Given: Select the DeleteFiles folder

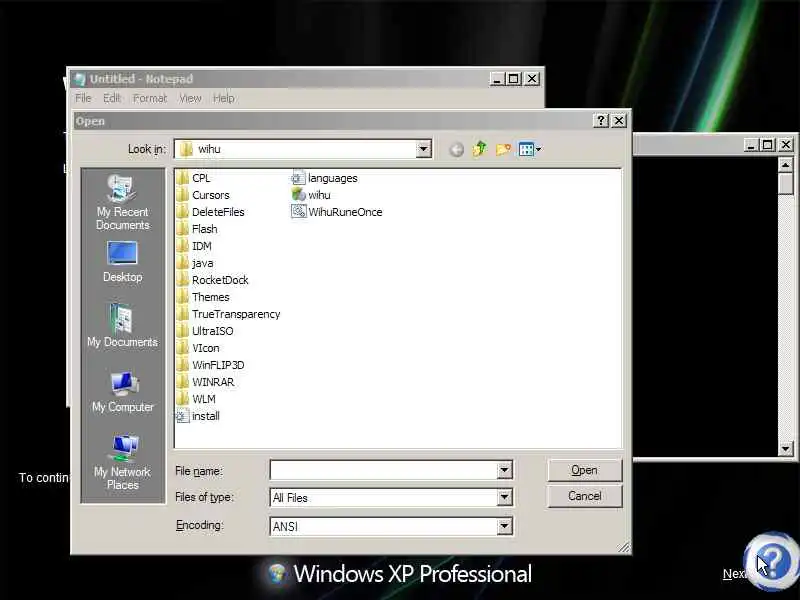Looking at the screenshot, I should [210, 212].
